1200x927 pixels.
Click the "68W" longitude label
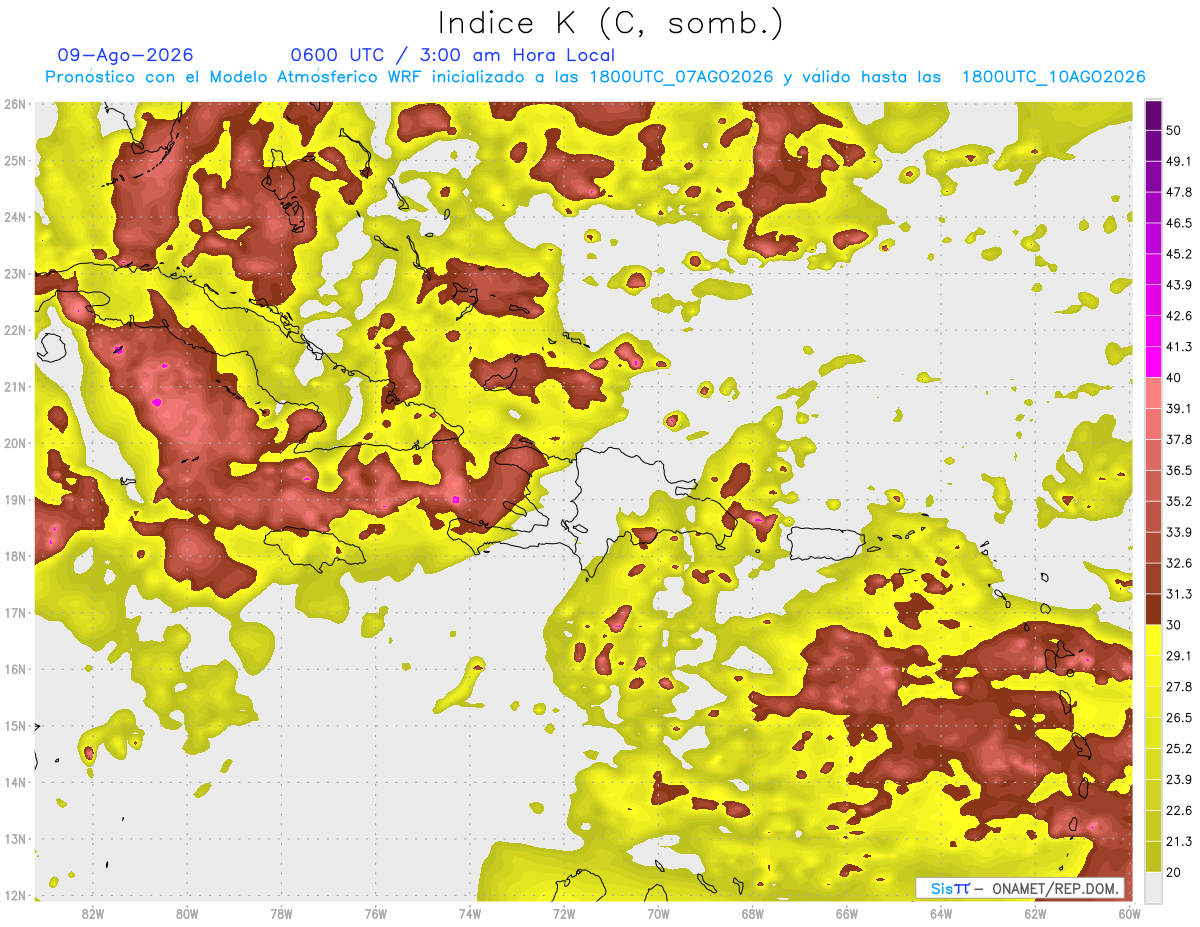pos(753,913)
